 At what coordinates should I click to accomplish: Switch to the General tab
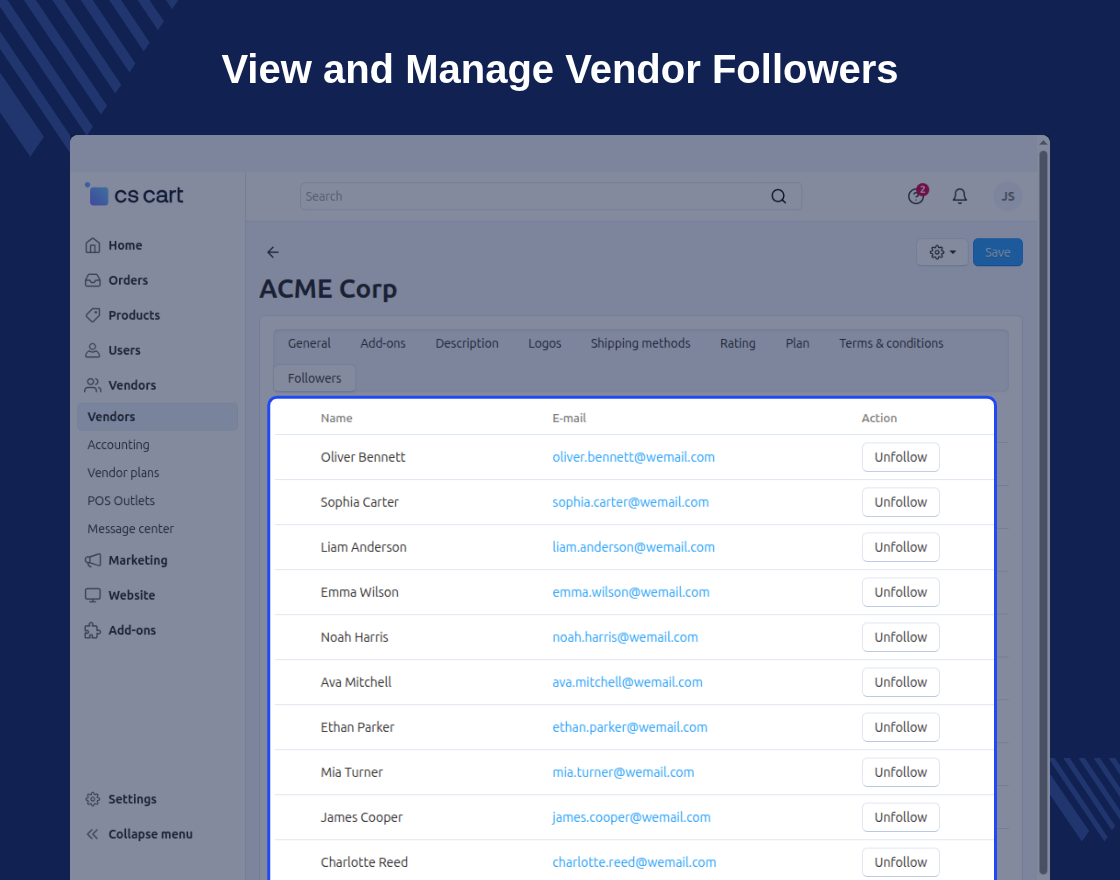[x=309, y=343]
